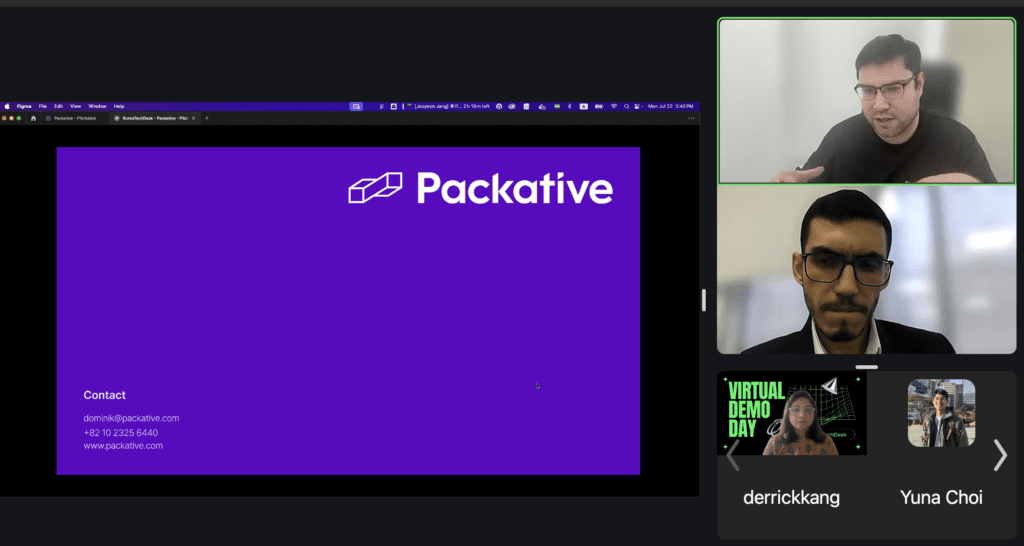Image resolution: width=1024 pixels, height=546 pixels.
Task: Open the Edit menu
Action: [x=59, y=106]
